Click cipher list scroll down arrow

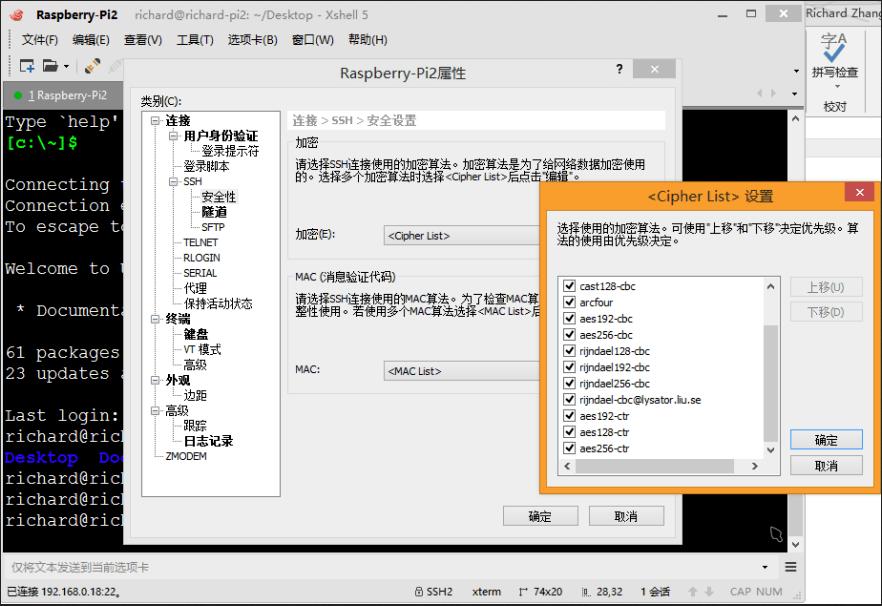(x=771, y=450)
